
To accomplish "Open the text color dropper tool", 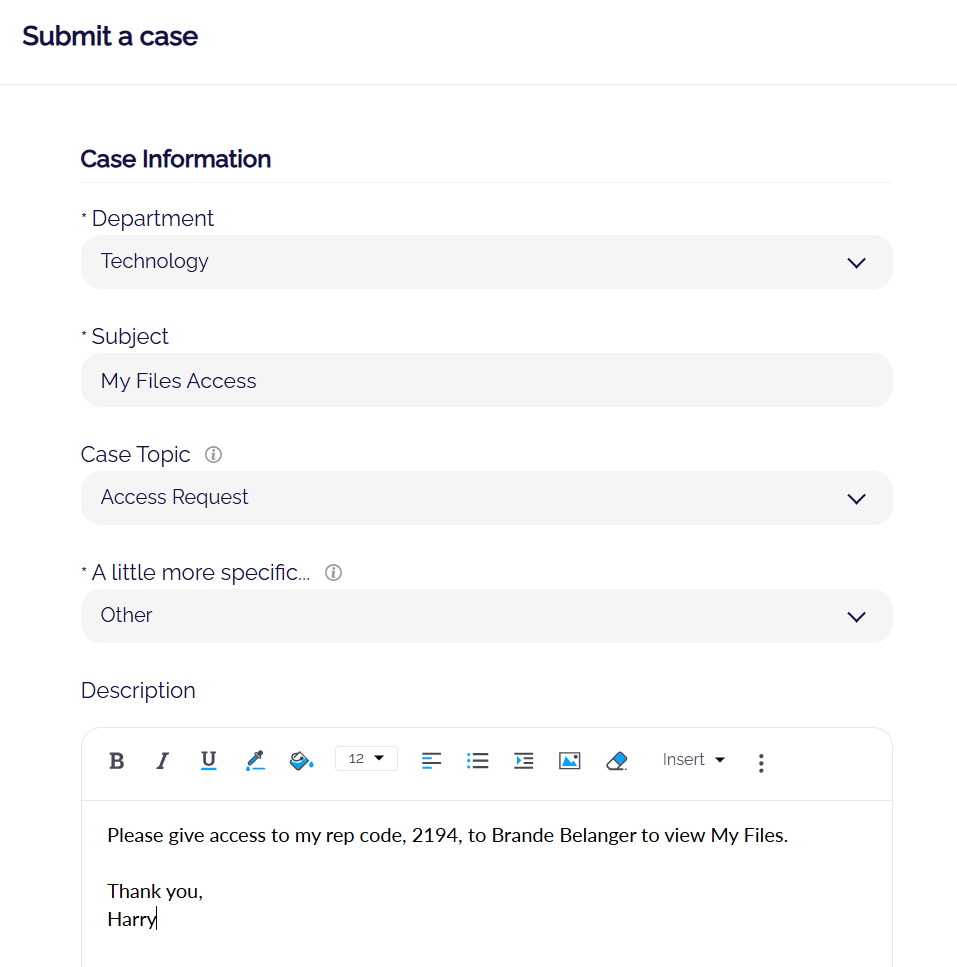I will click(255, 761).
